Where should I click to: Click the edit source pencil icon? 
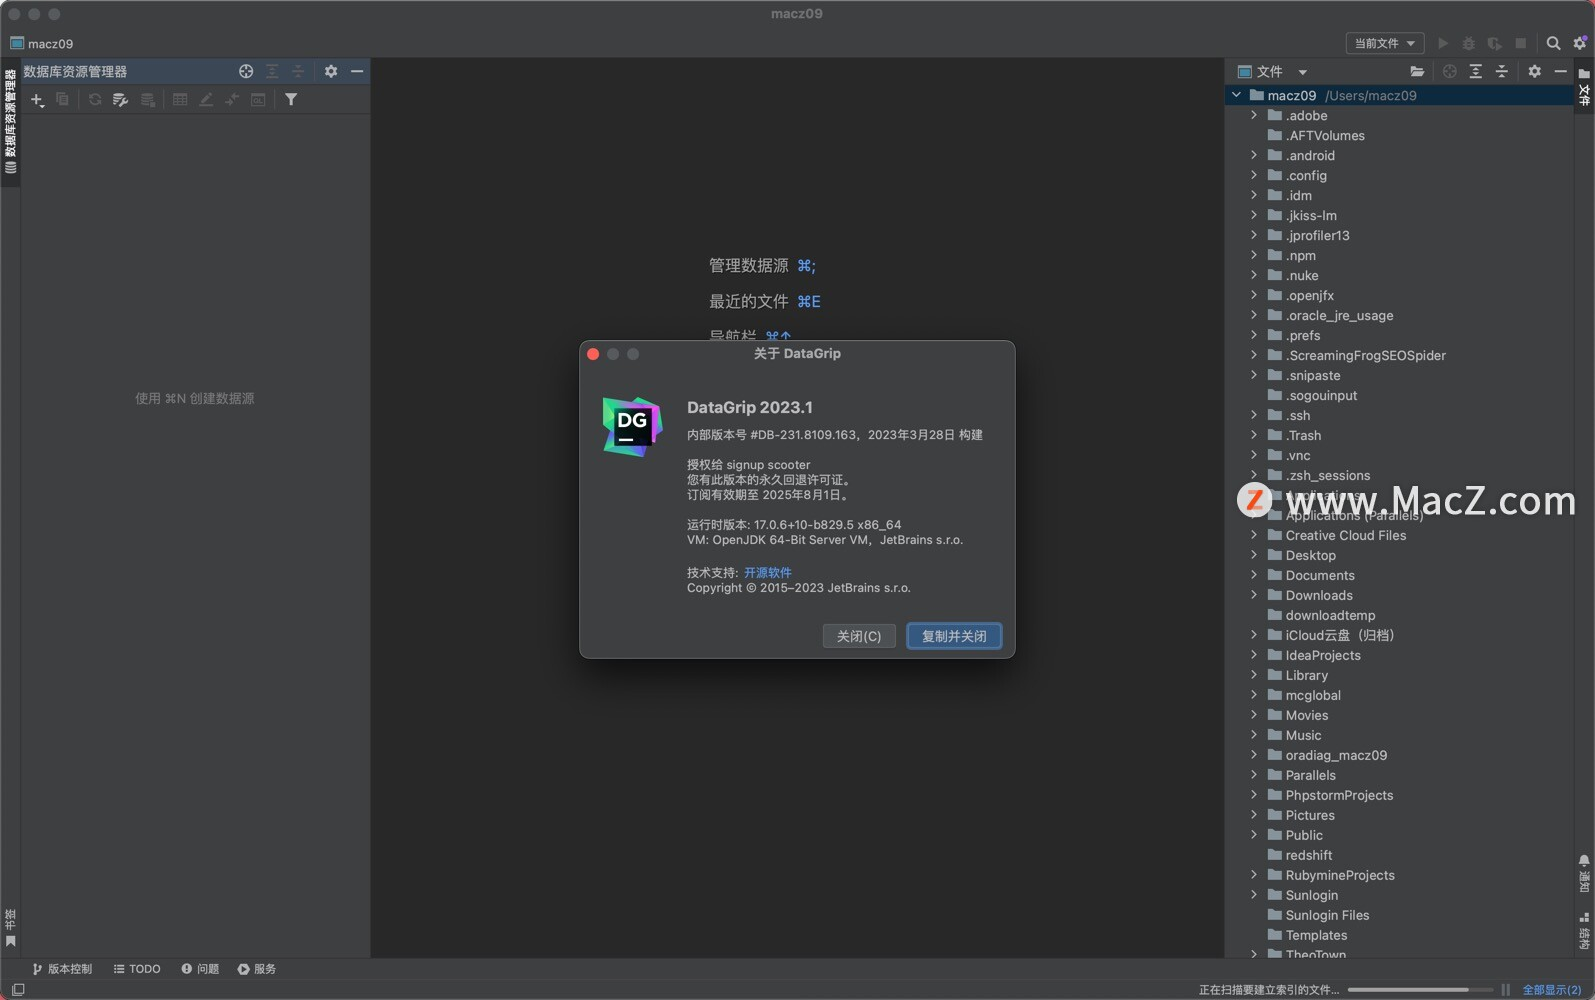(x=206, y=100)
